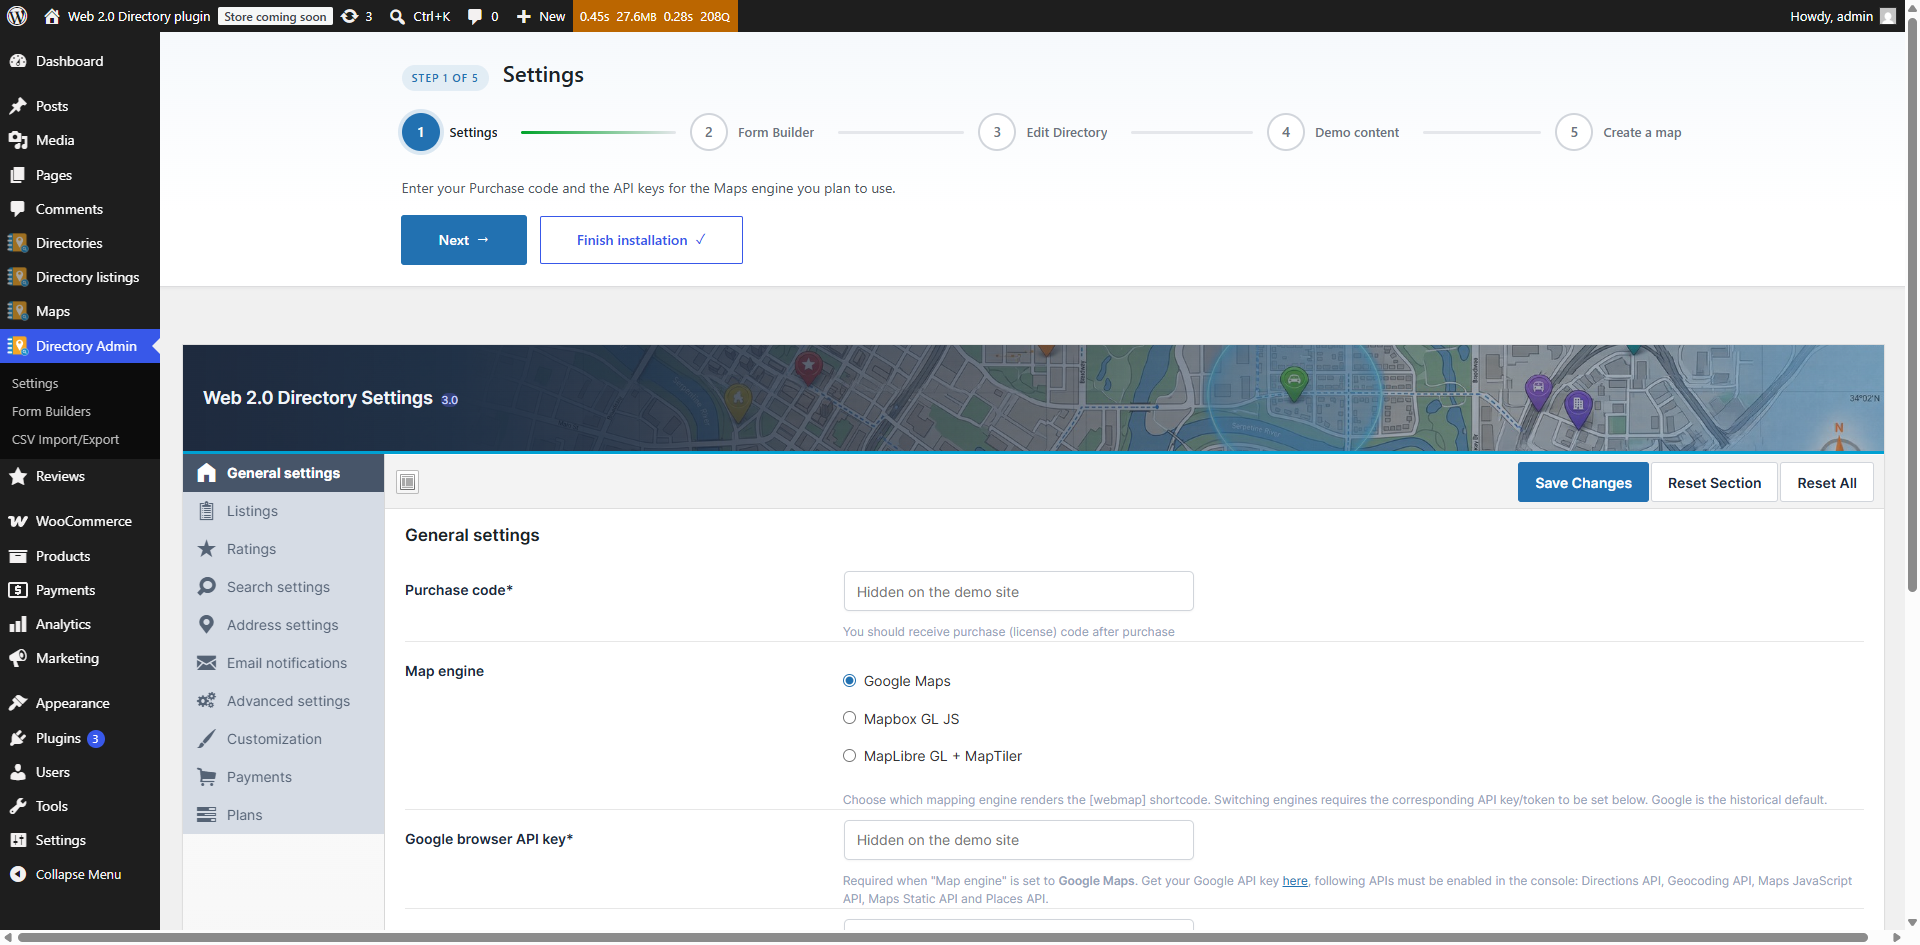Click the Marketing megaphone icon

[18, 658]
